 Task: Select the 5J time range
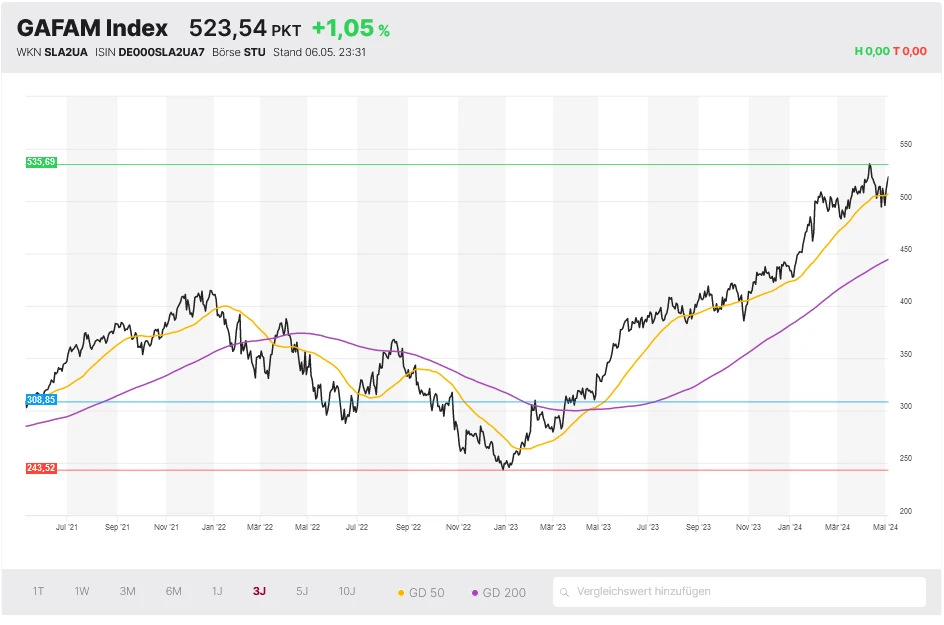pyautogui.click(x=302, y=591)
